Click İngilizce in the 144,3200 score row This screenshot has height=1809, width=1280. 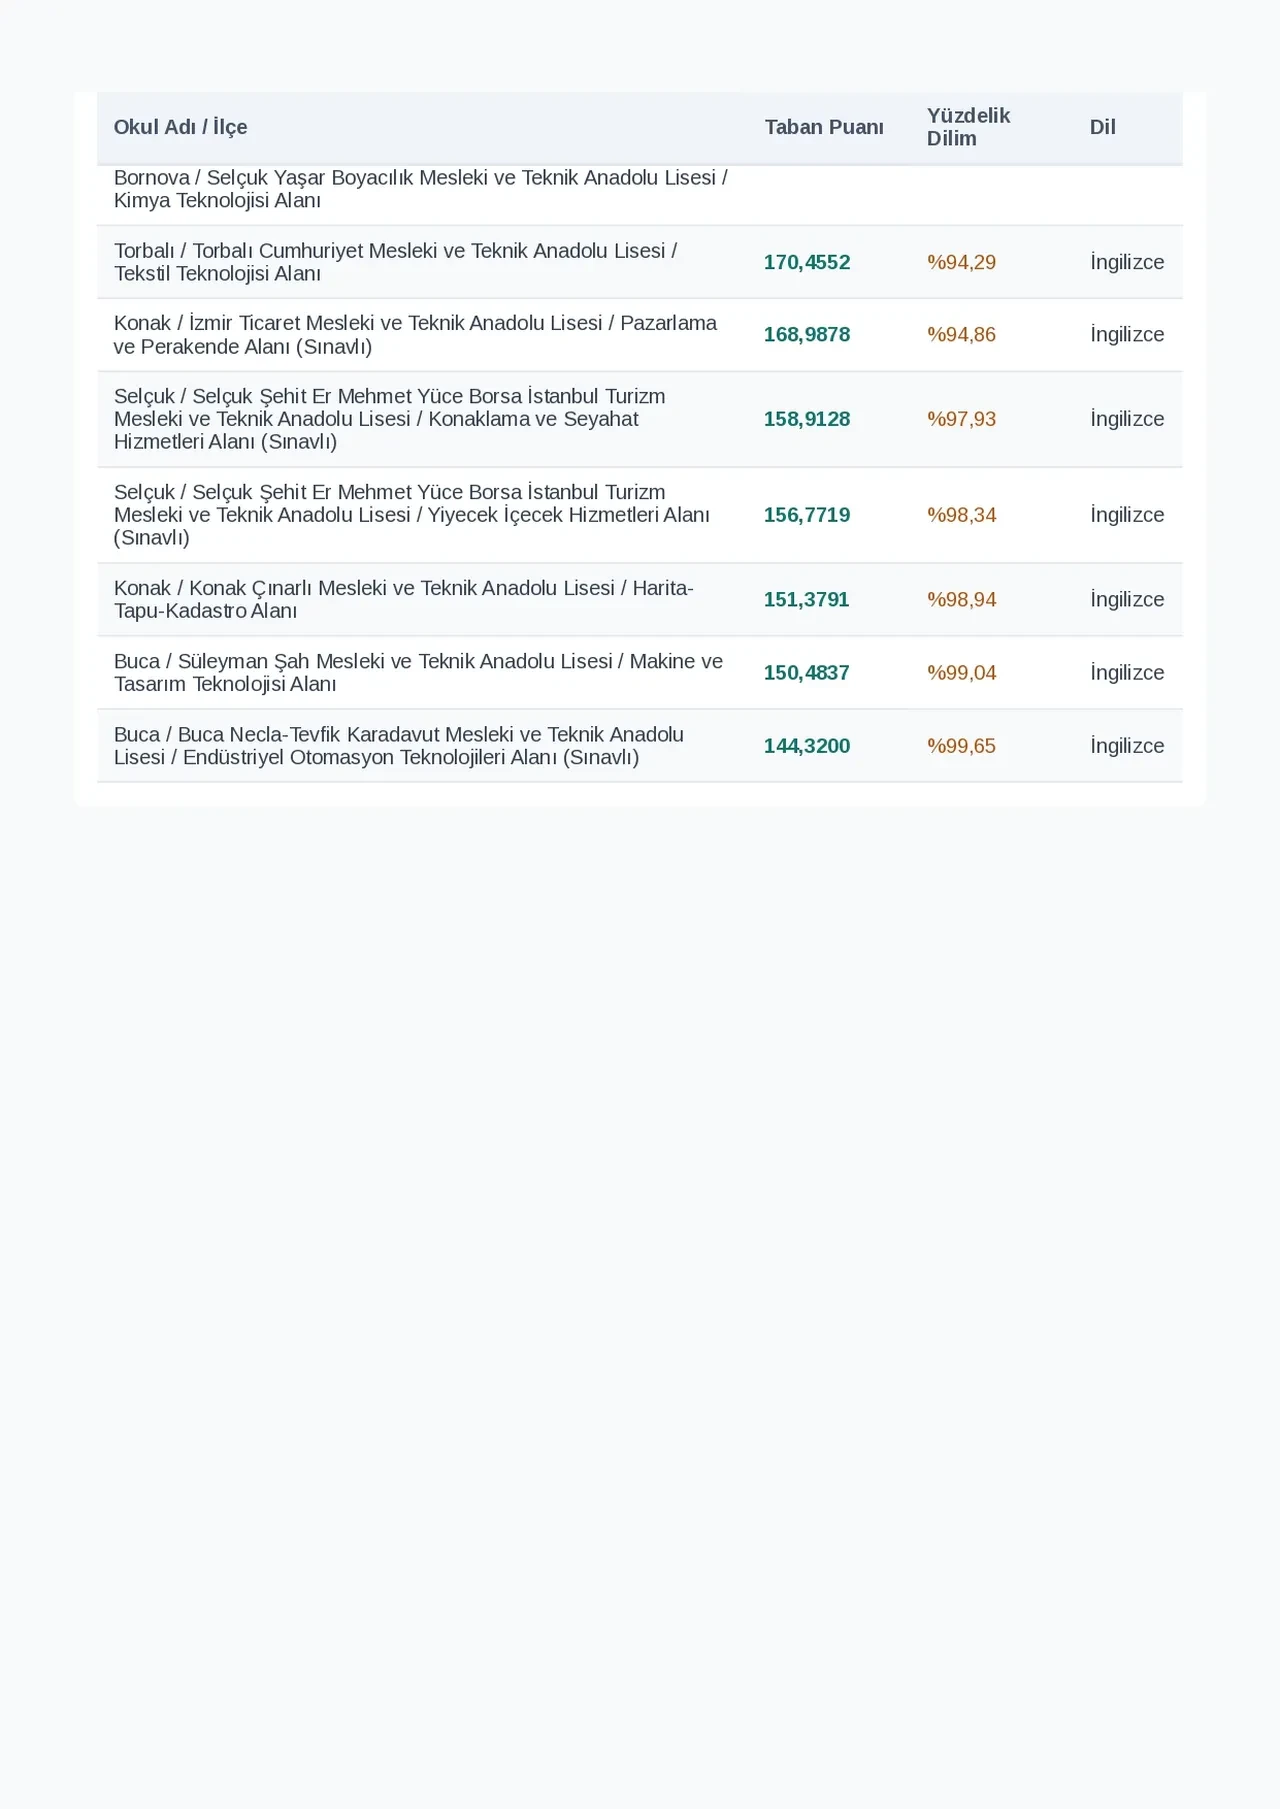1127,746
